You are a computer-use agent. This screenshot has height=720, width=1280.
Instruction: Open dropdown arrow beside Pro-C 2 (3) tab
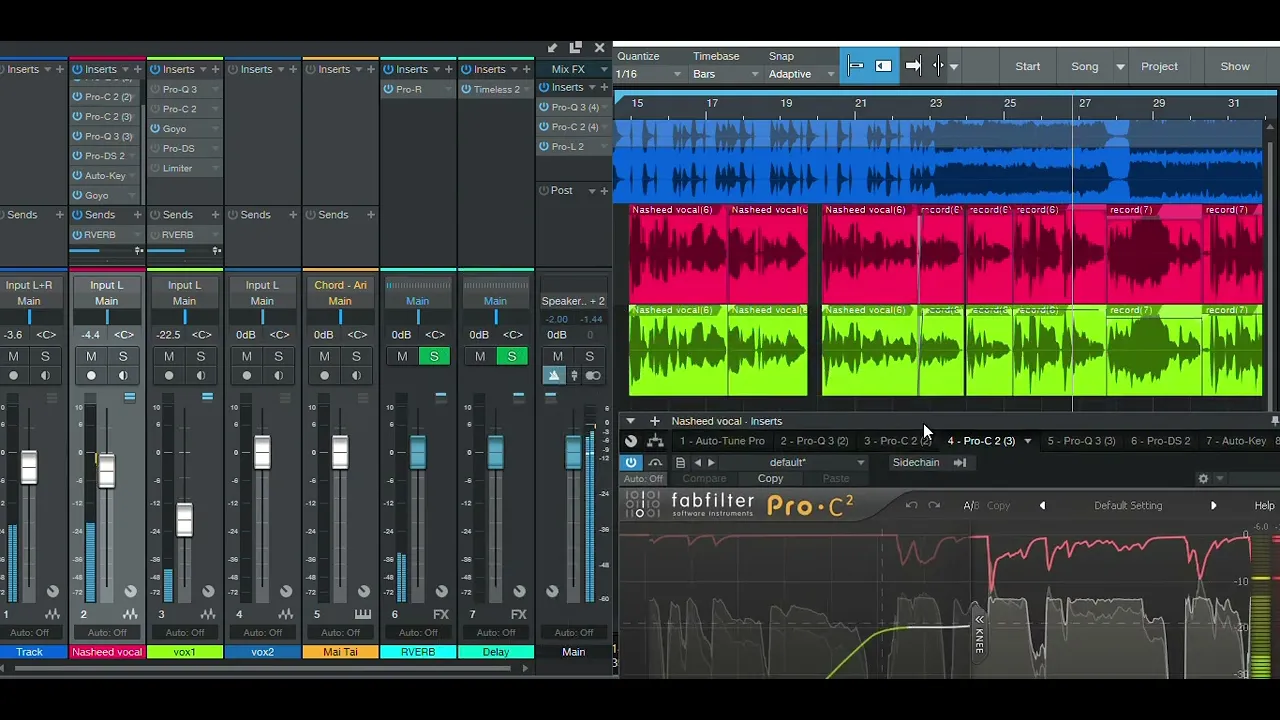(x=1027, y=441)
